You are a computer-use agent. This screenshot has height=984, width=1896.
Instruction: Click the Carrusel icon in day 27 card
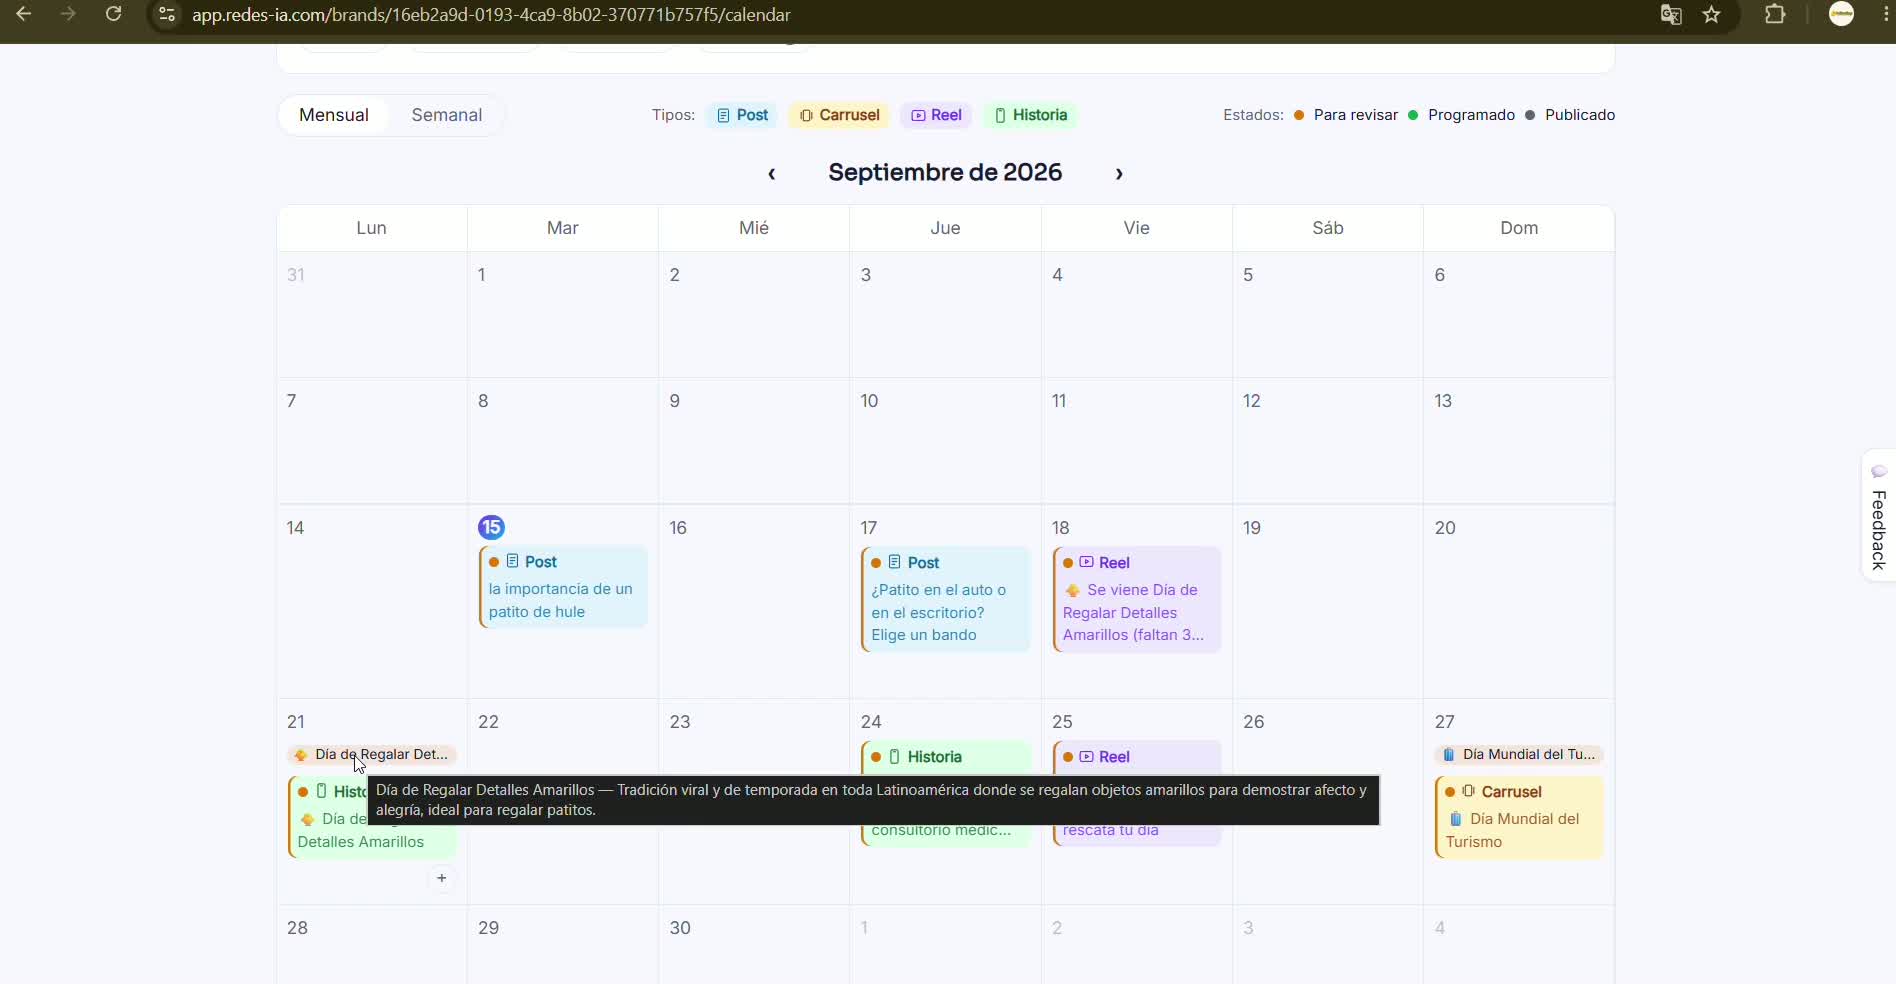pyautogui.click(x=1468, y=791)
